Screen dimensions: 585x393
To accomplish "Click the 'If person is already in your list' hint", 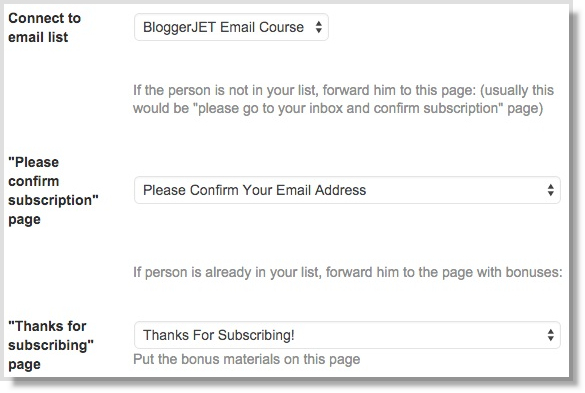I will (x=348, y=272).
